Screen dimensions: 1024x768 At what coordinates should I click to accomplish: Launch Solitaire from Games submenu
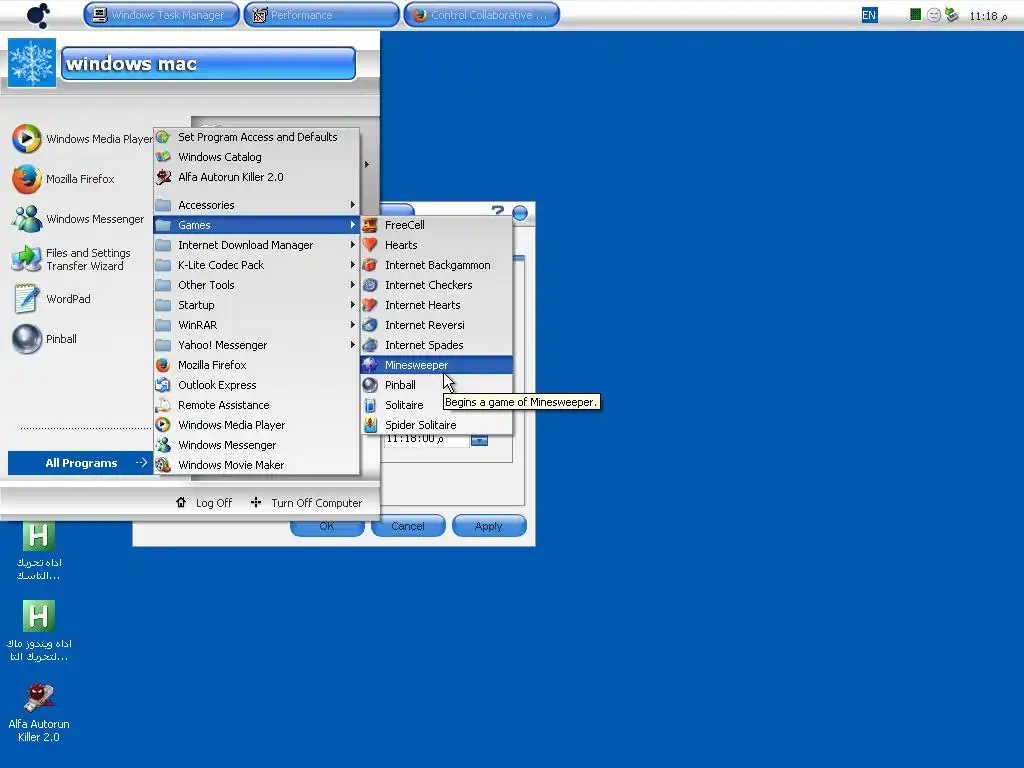click(x=436, y=405)
